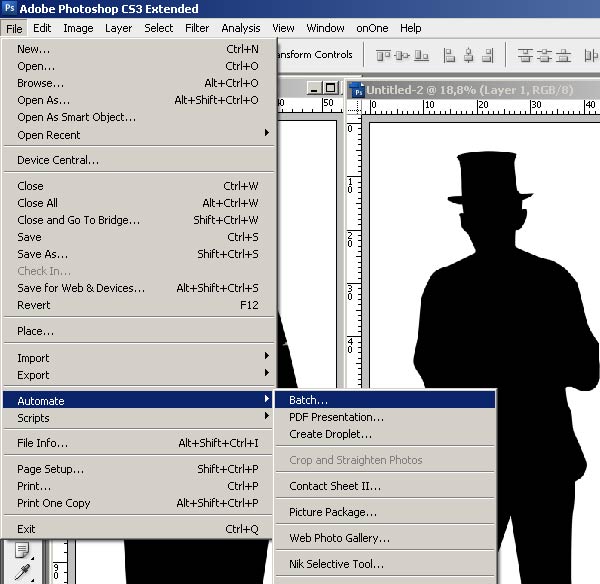Click Align Horizontal Centers icon
The height and width of the screenshot is (584, 600).
pyautogui.click(x=468, y=55)
